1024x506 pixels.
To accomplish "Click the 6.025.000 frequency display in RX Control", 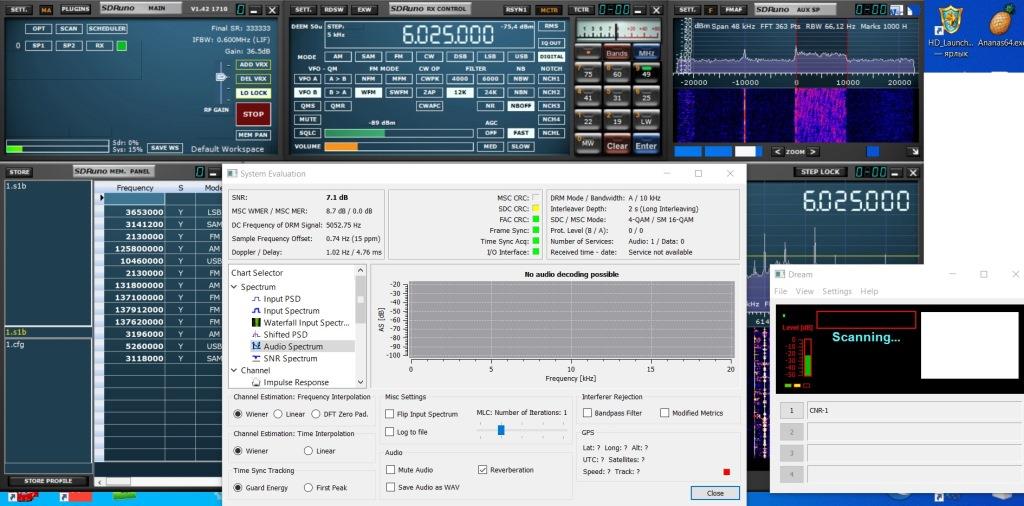I will [x=447, y=35].
